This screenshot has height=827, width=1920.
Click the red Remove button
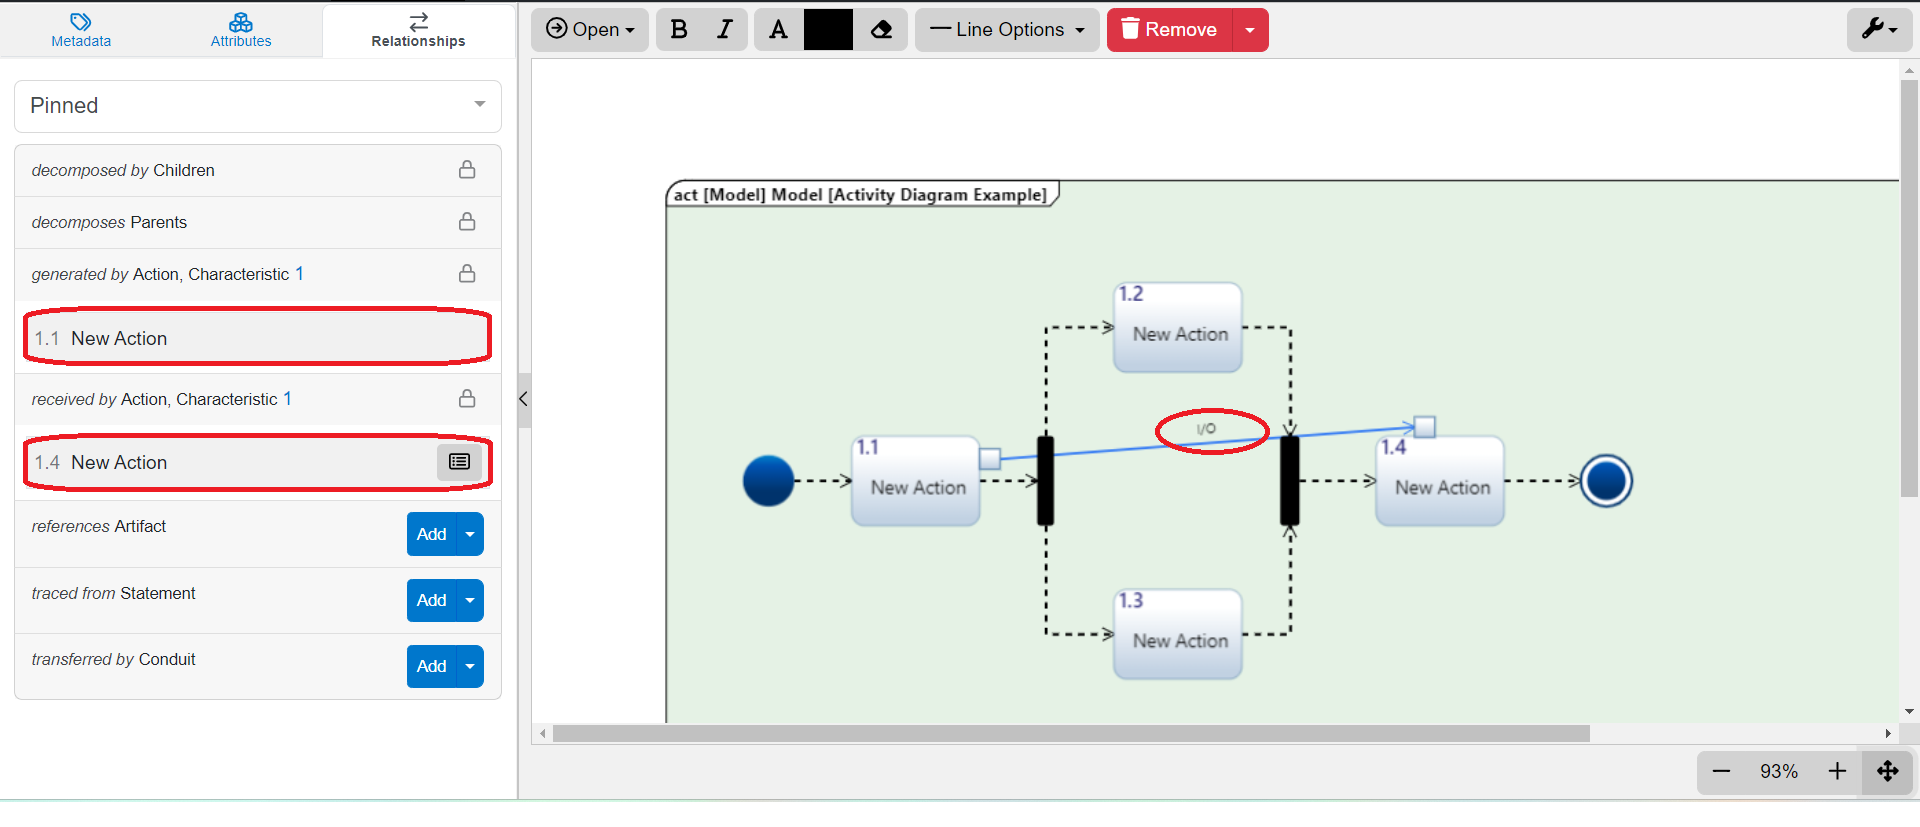1170,30
